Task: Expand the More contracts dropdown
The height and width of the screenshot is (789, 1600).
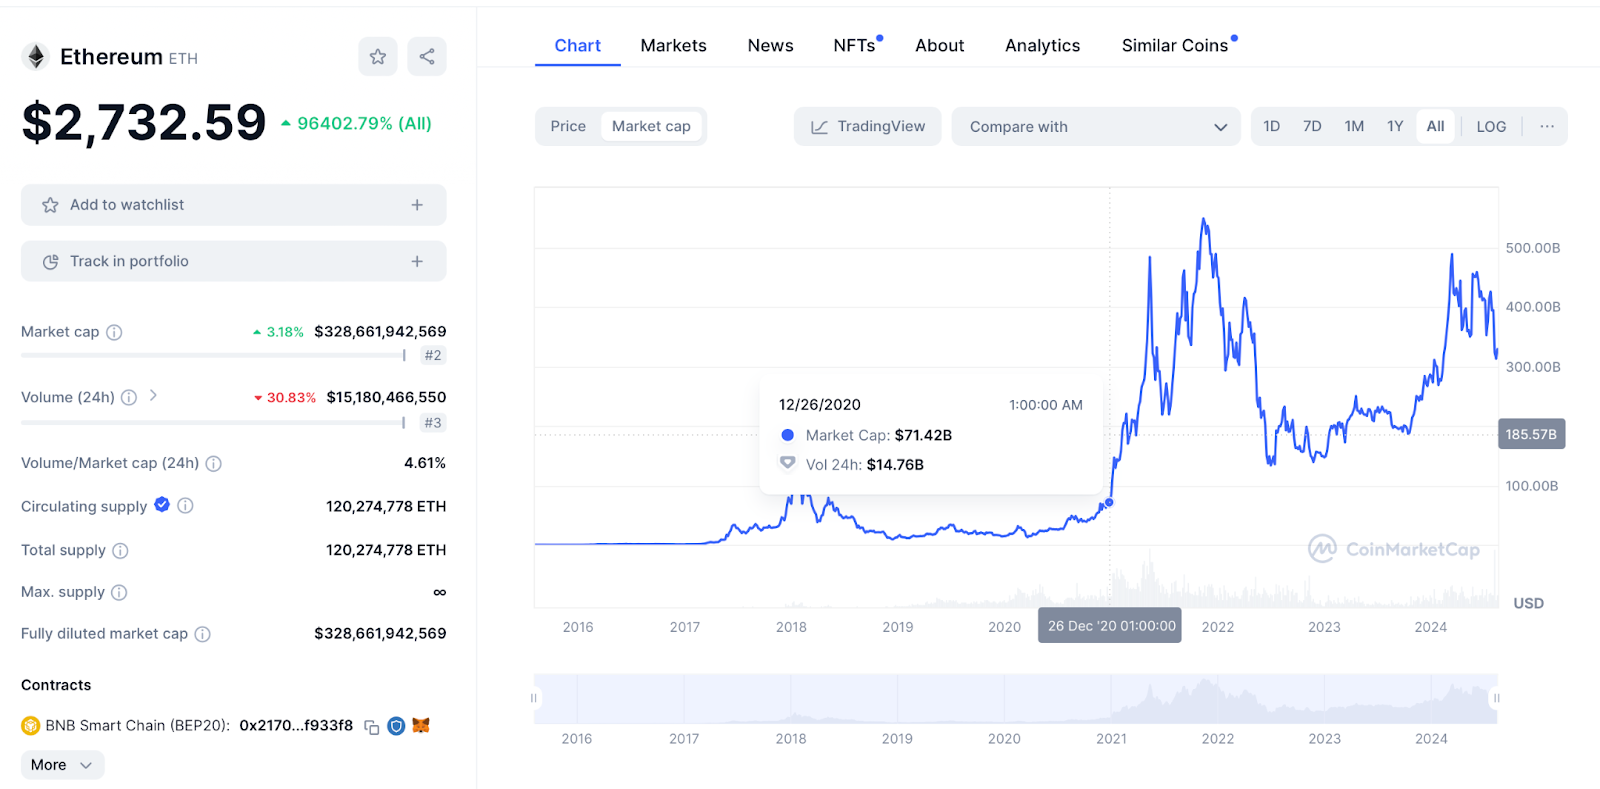Action: click(62, 765)
